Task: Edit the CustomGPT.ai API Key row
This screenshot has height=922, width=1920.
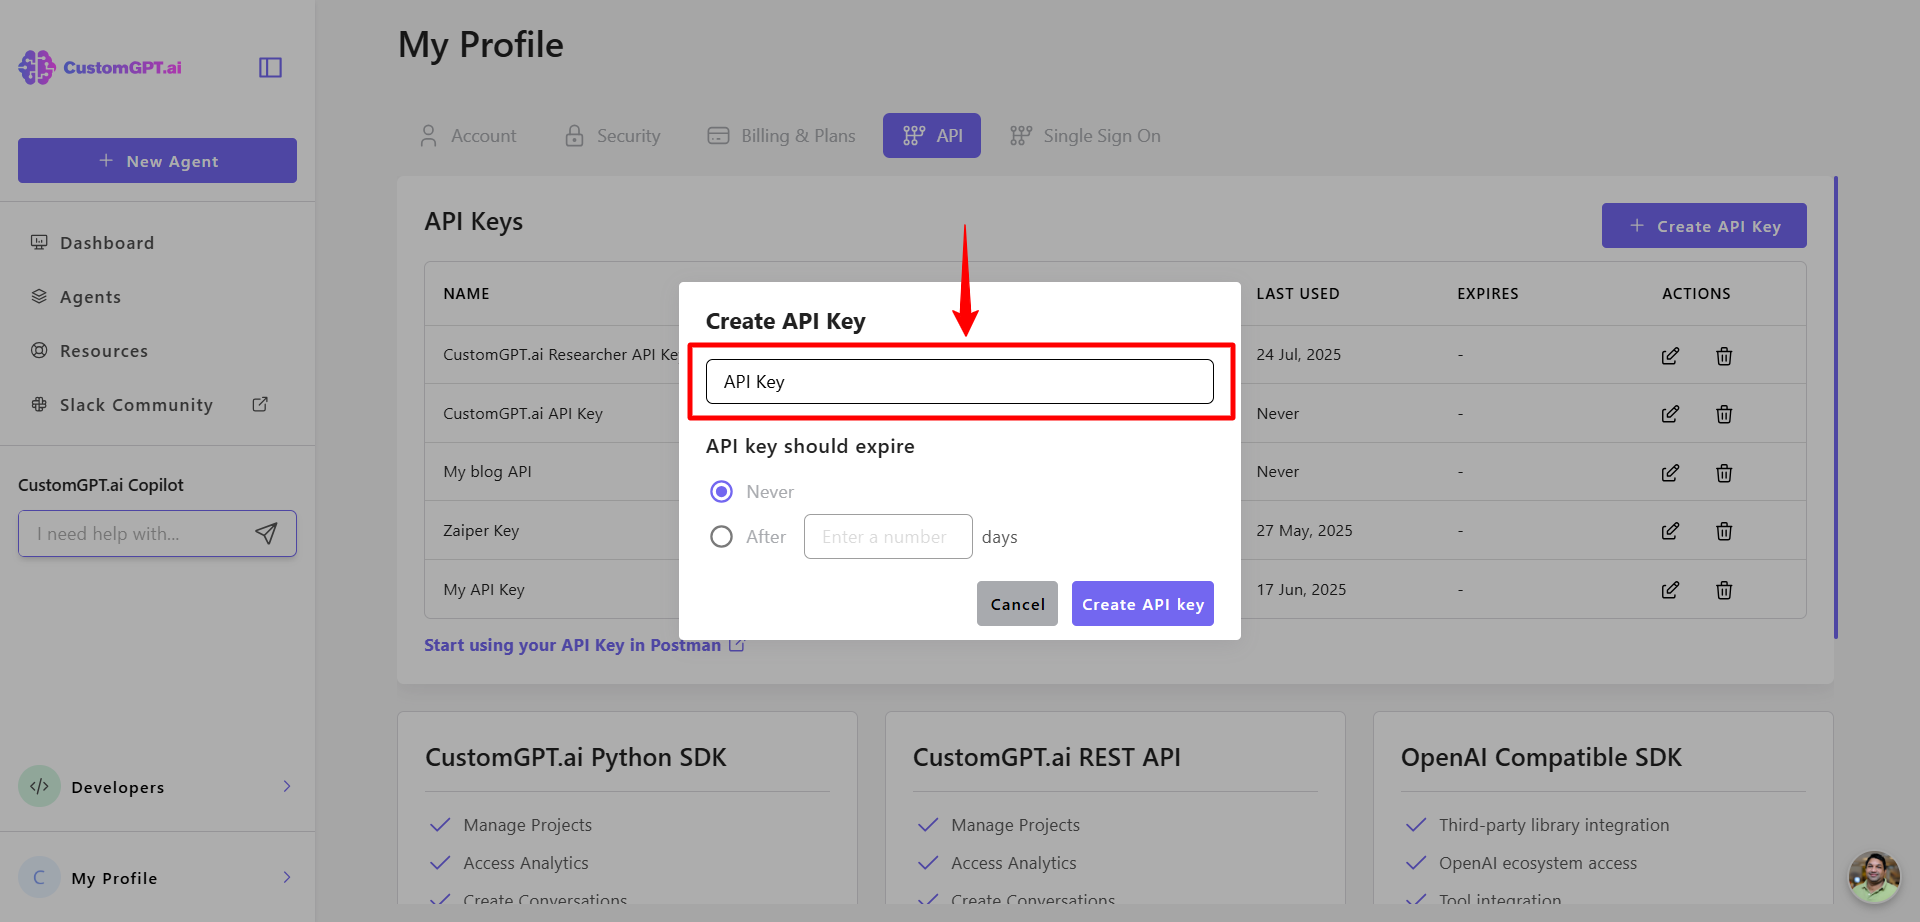Action: [1670, 414]
